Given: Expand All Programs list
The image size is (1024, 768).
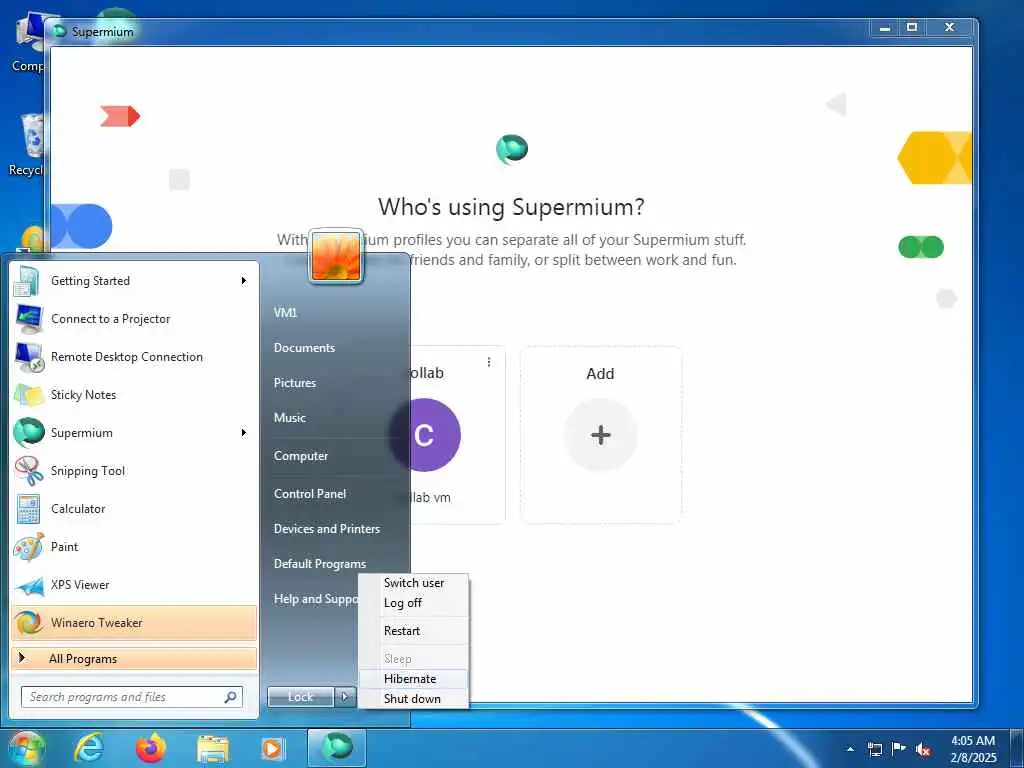Looking at the screenshot, I should (134, 658).
